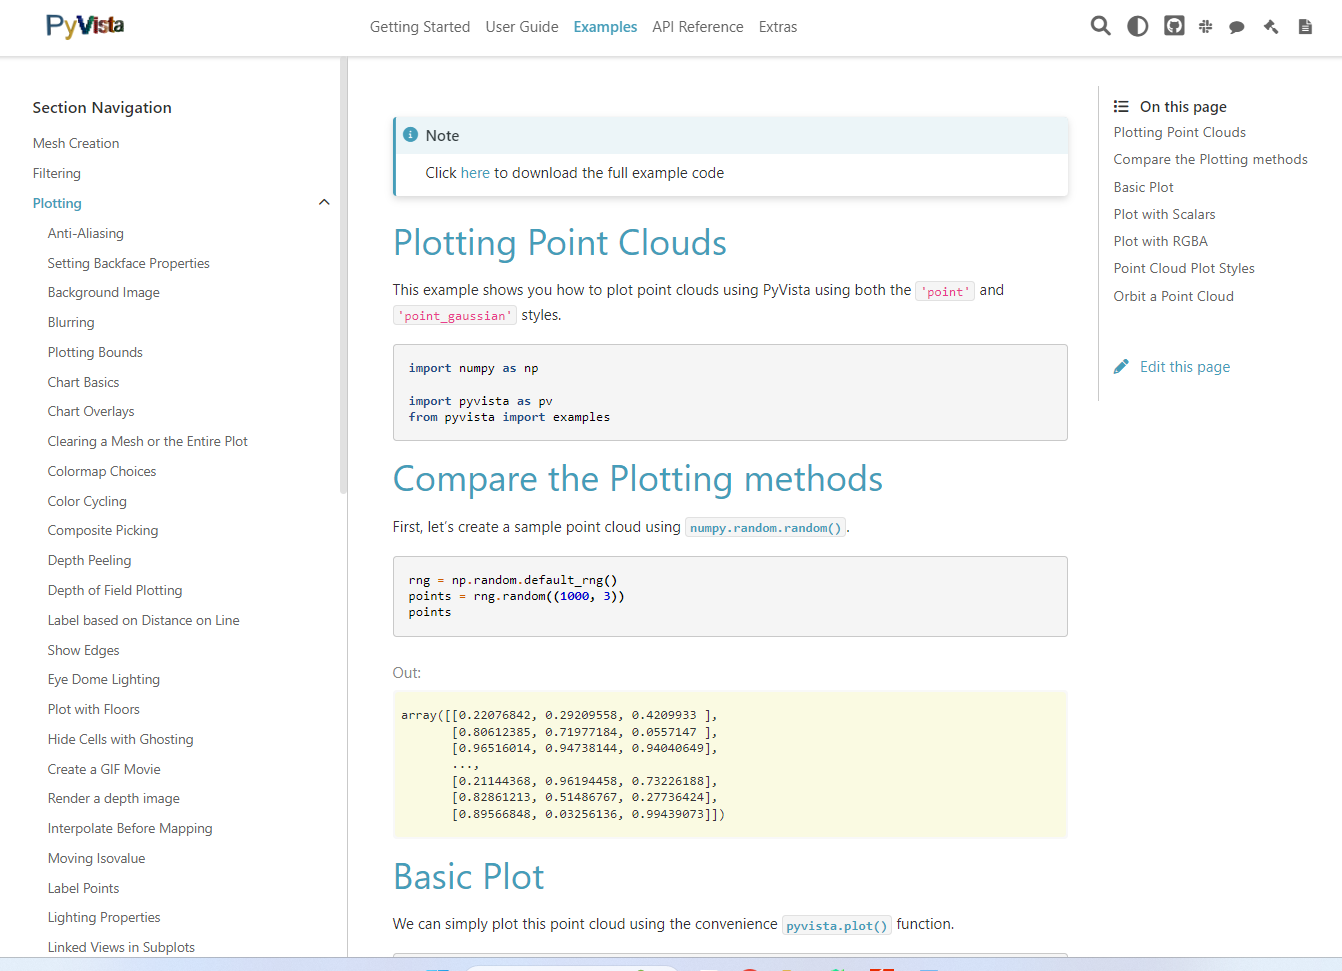
Task: Open the GitHub repository icon
Action: [1174, 26]
